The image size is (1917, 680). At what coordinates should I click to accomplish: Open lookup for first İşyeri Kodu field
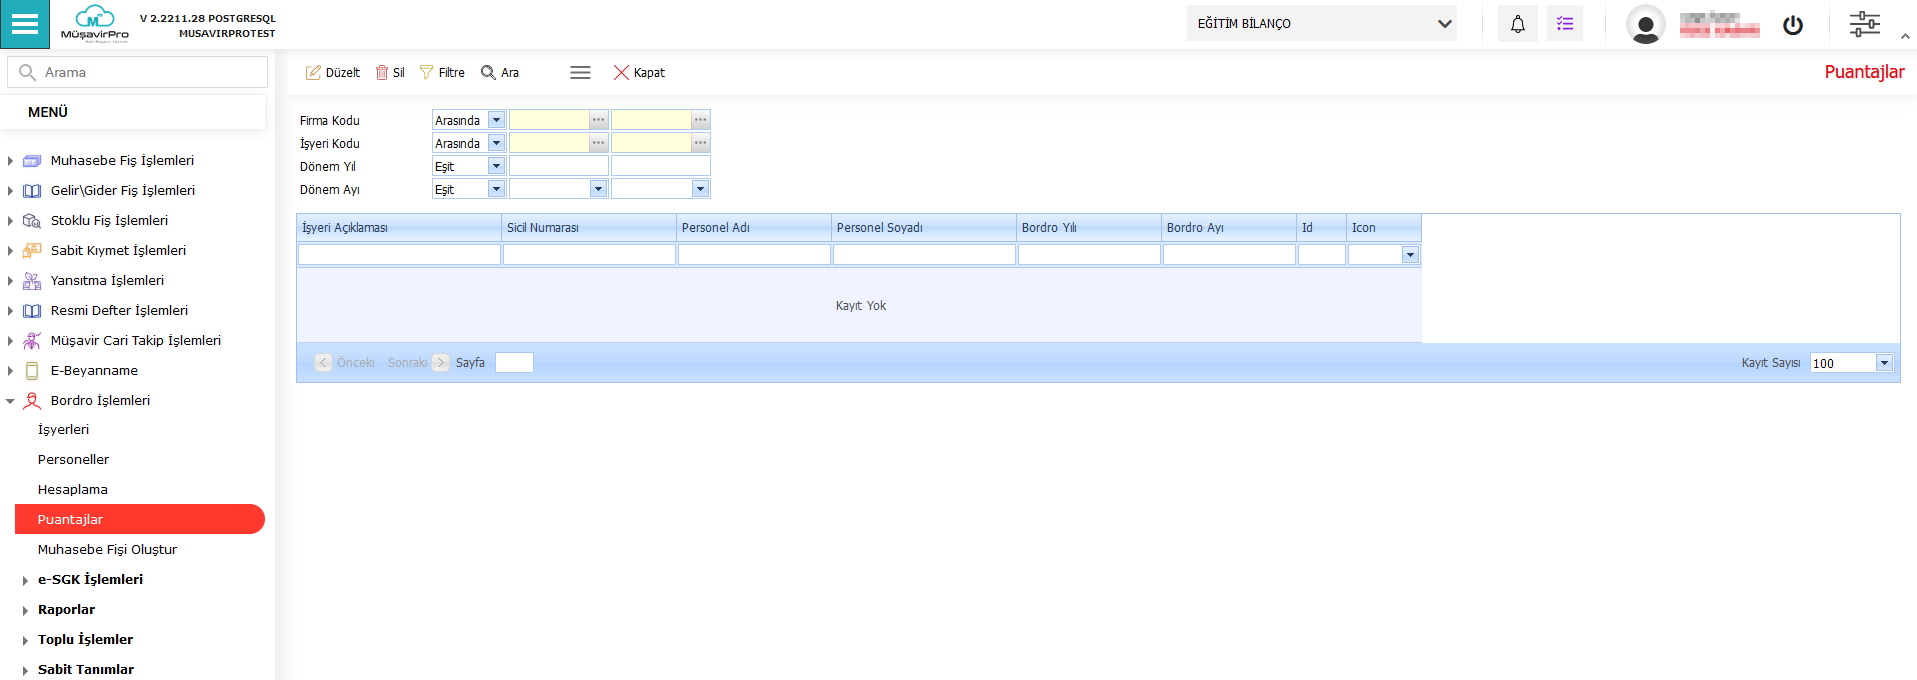coord(598,143)
